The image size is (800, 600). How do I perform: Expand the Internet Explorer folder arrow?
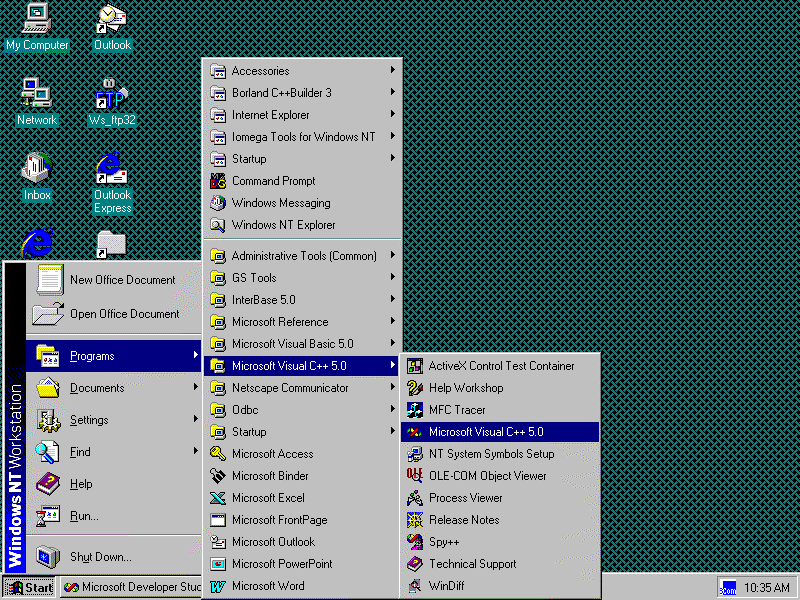coord(392,114)
